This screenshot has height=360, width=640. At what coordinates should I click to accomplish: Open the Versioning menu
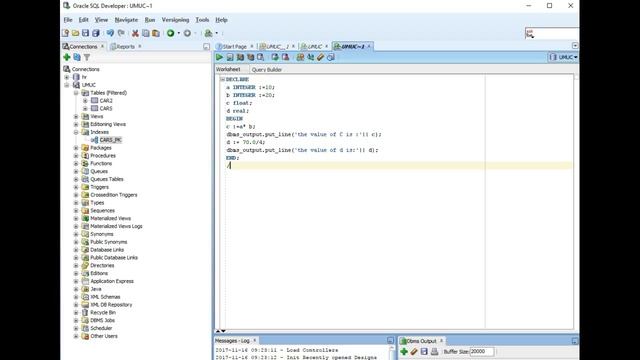coord(175,20)
